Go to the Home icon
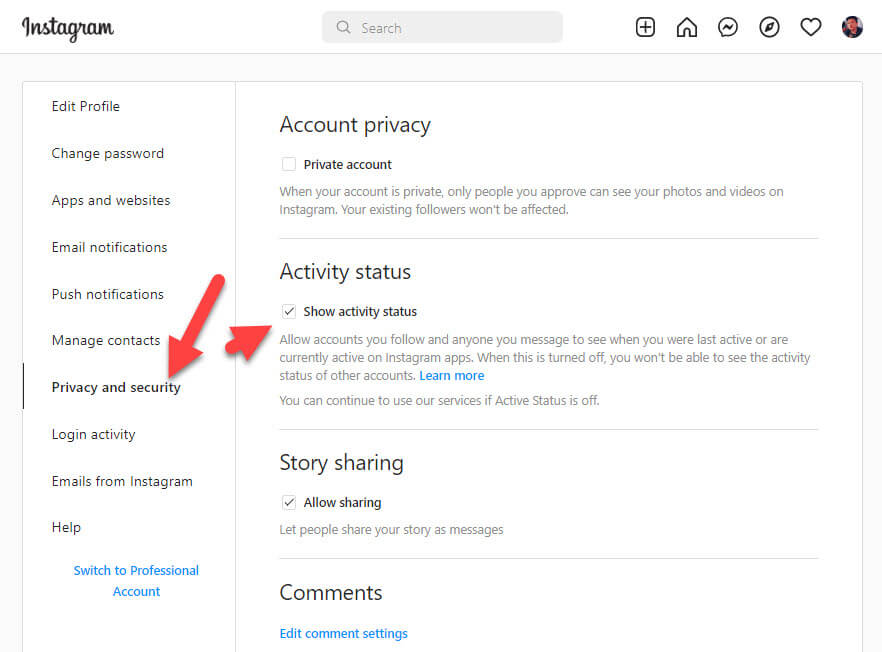The height and width of the screenshot is (652, 882). (x=687, y=28)
